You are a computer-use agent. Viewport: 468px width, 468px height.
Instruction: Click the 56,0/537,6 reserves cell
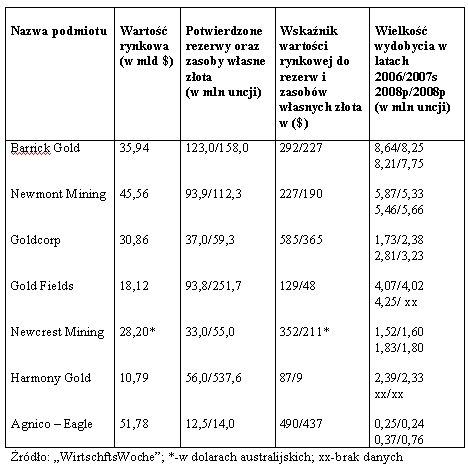[x=213, y=378]
